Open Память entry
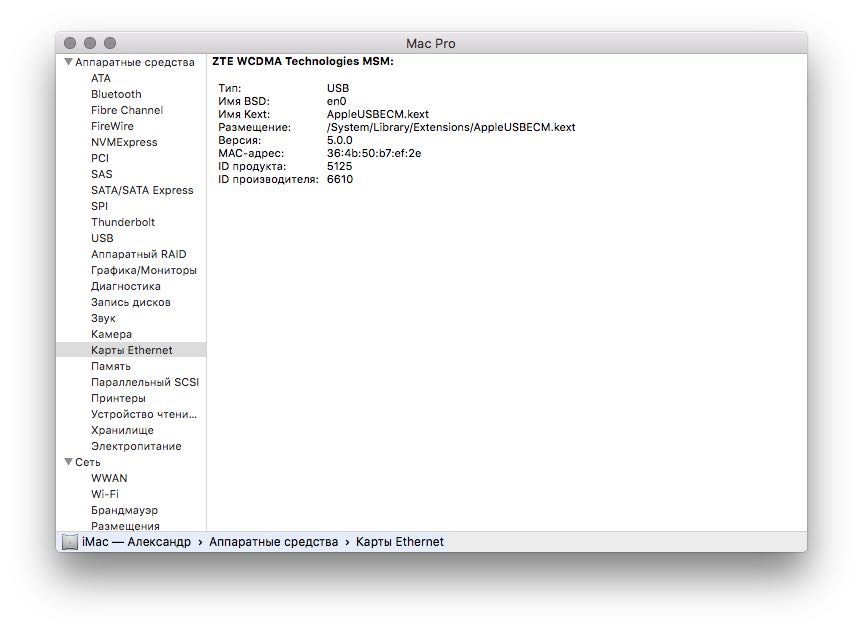 [x=111, y=366]
